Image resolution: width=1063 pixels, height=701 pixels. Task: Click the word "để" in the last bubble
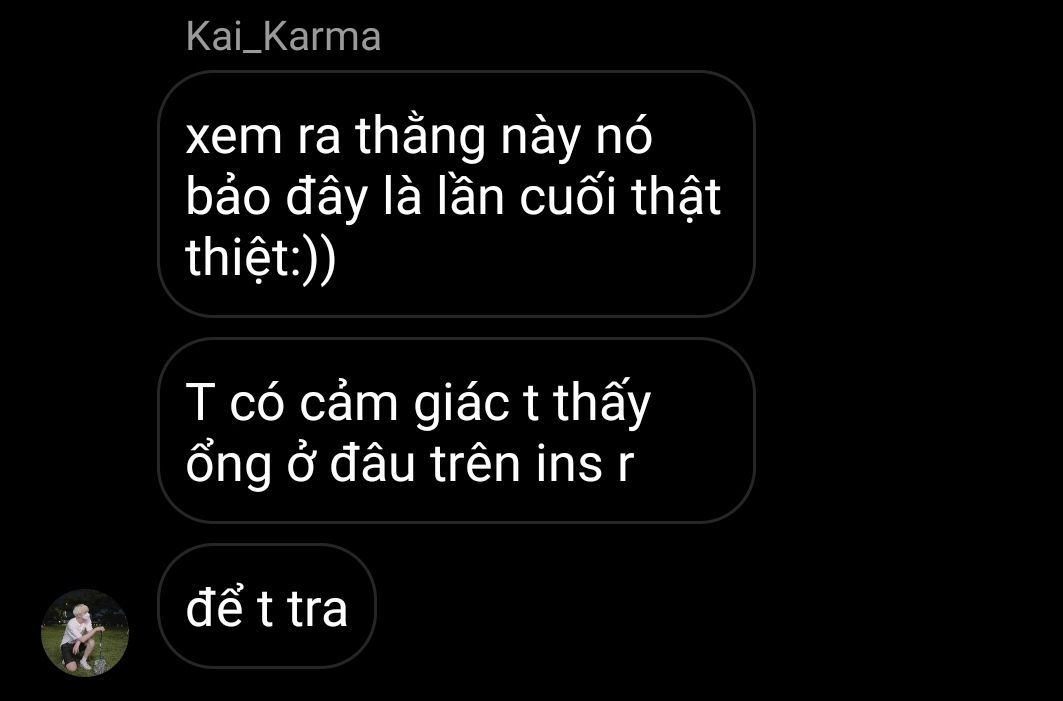point(214,605)
